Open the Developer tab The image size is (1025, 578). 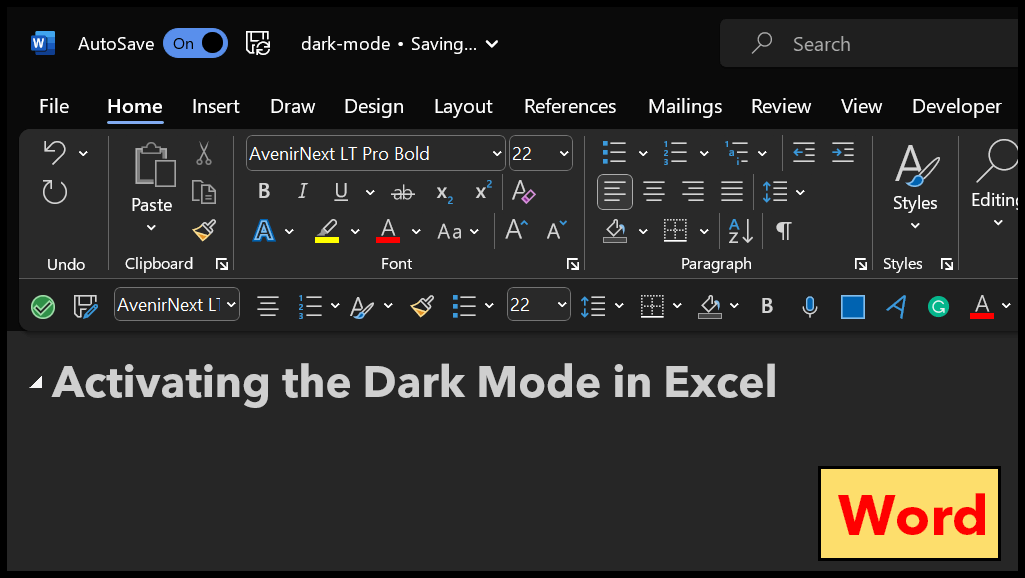pos(956,106)
